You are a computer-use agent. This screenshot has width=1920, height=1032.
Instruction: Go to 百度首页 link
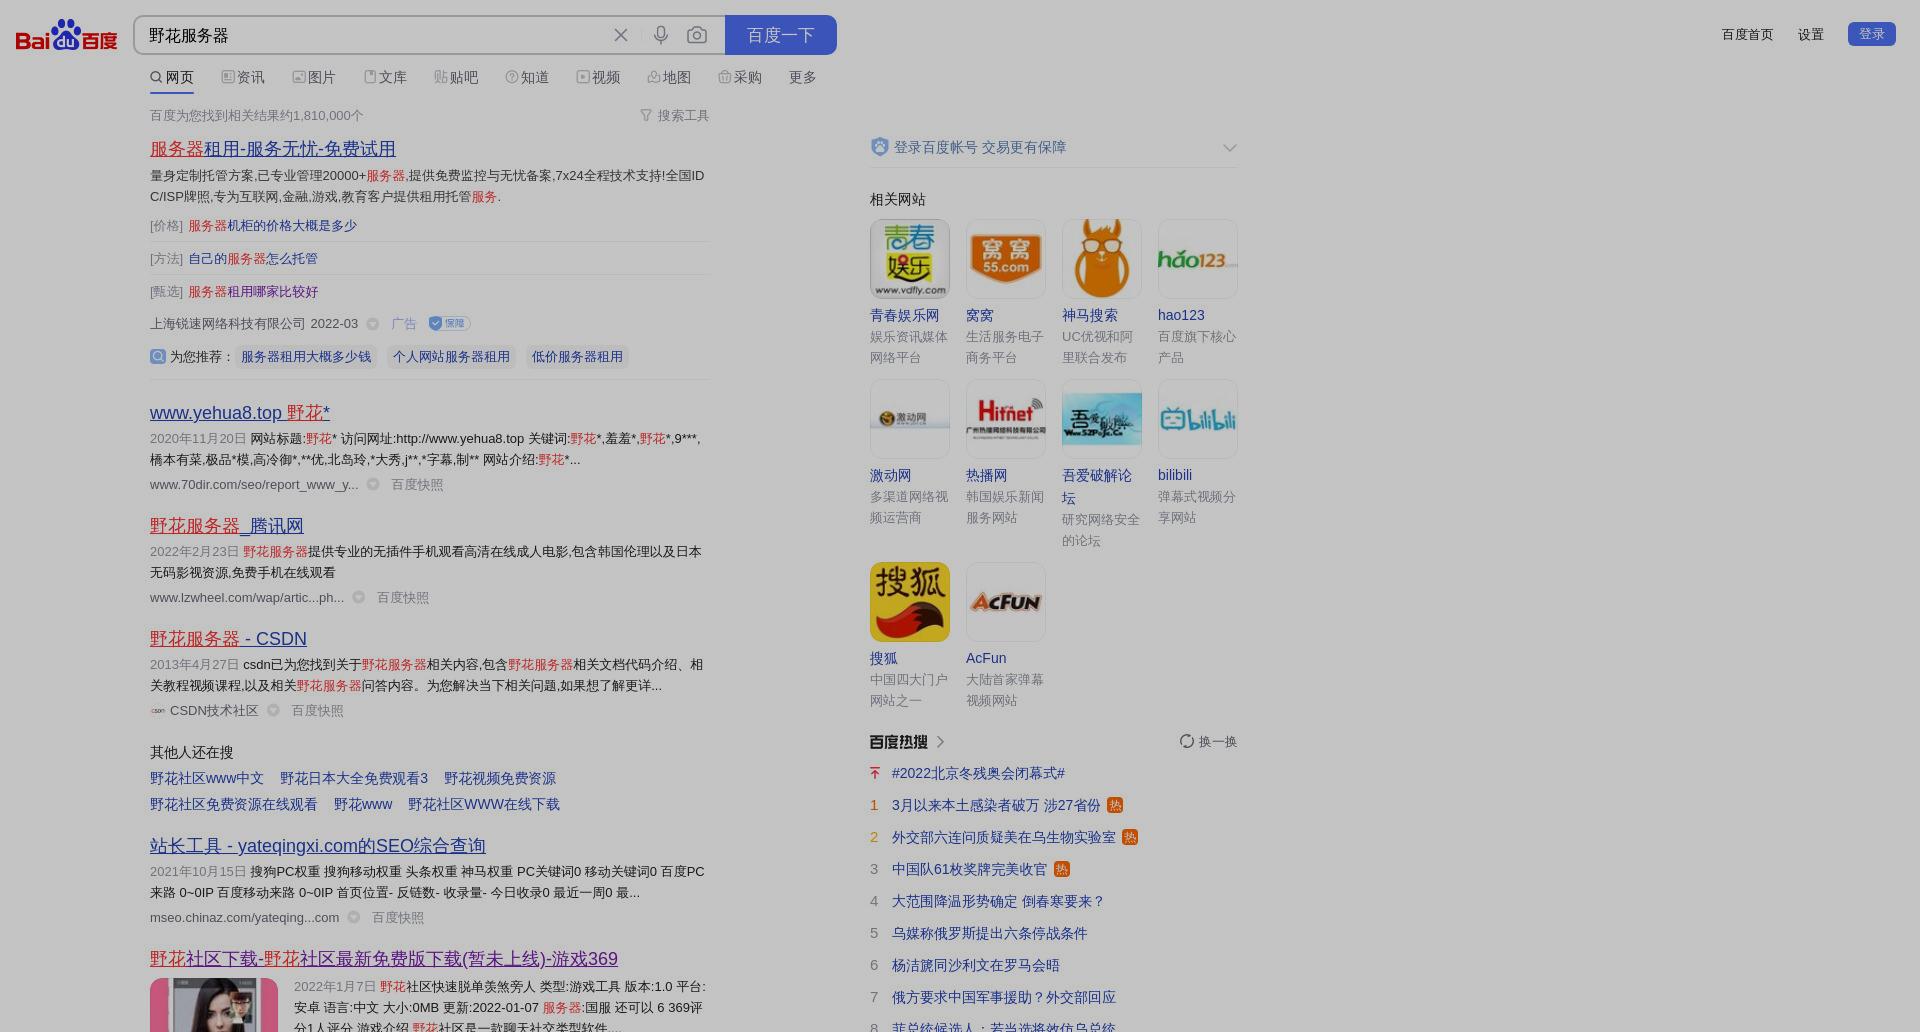click(1747, 34)
